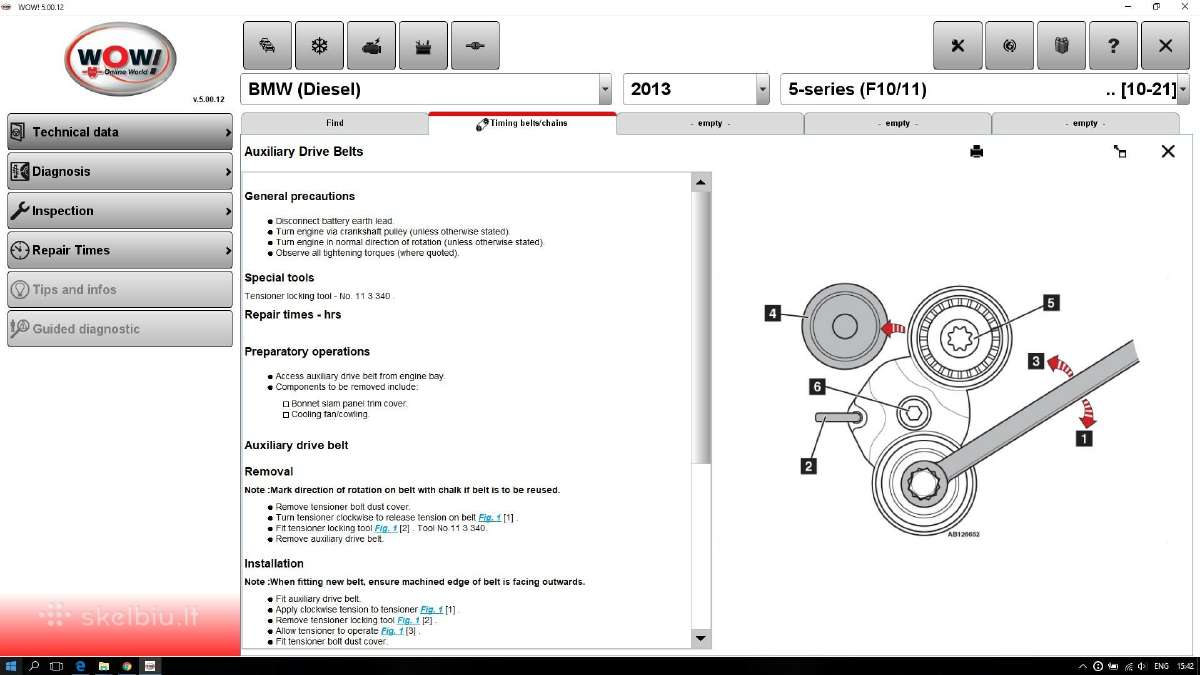Screen dimensions: 1200x675
Task: Open the Diagnosis menu
Action: click(x=120, y=171)
